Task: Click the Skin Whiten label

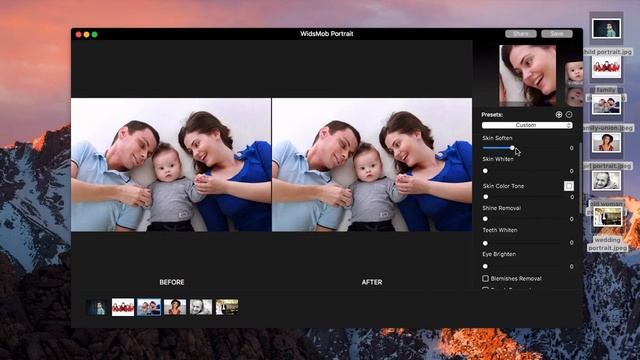Action: 498,159
